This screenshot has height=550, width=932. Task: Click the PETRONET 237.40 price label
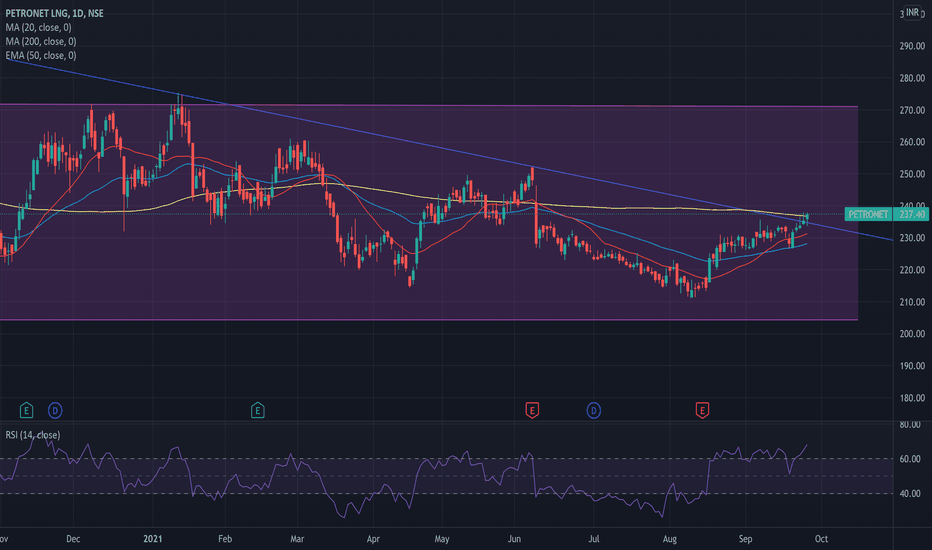pos(886,214)
